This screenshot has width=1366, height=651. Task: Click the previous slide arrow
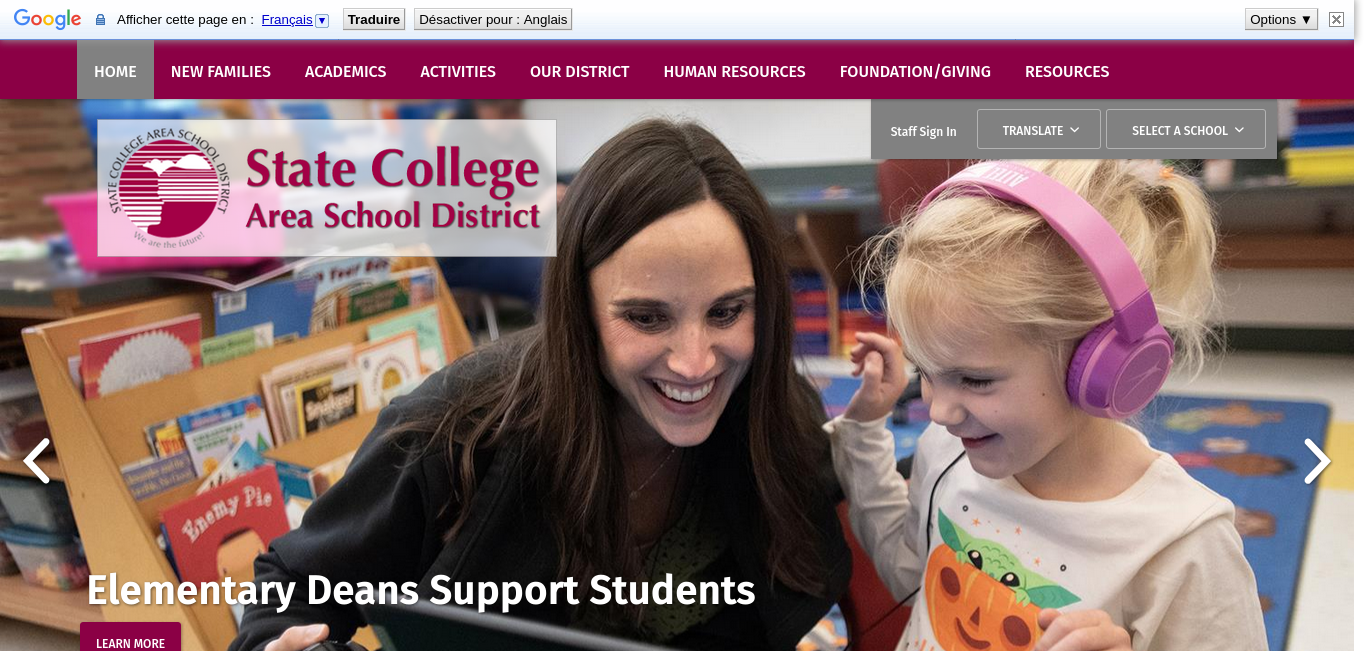[x=36, y=461]
